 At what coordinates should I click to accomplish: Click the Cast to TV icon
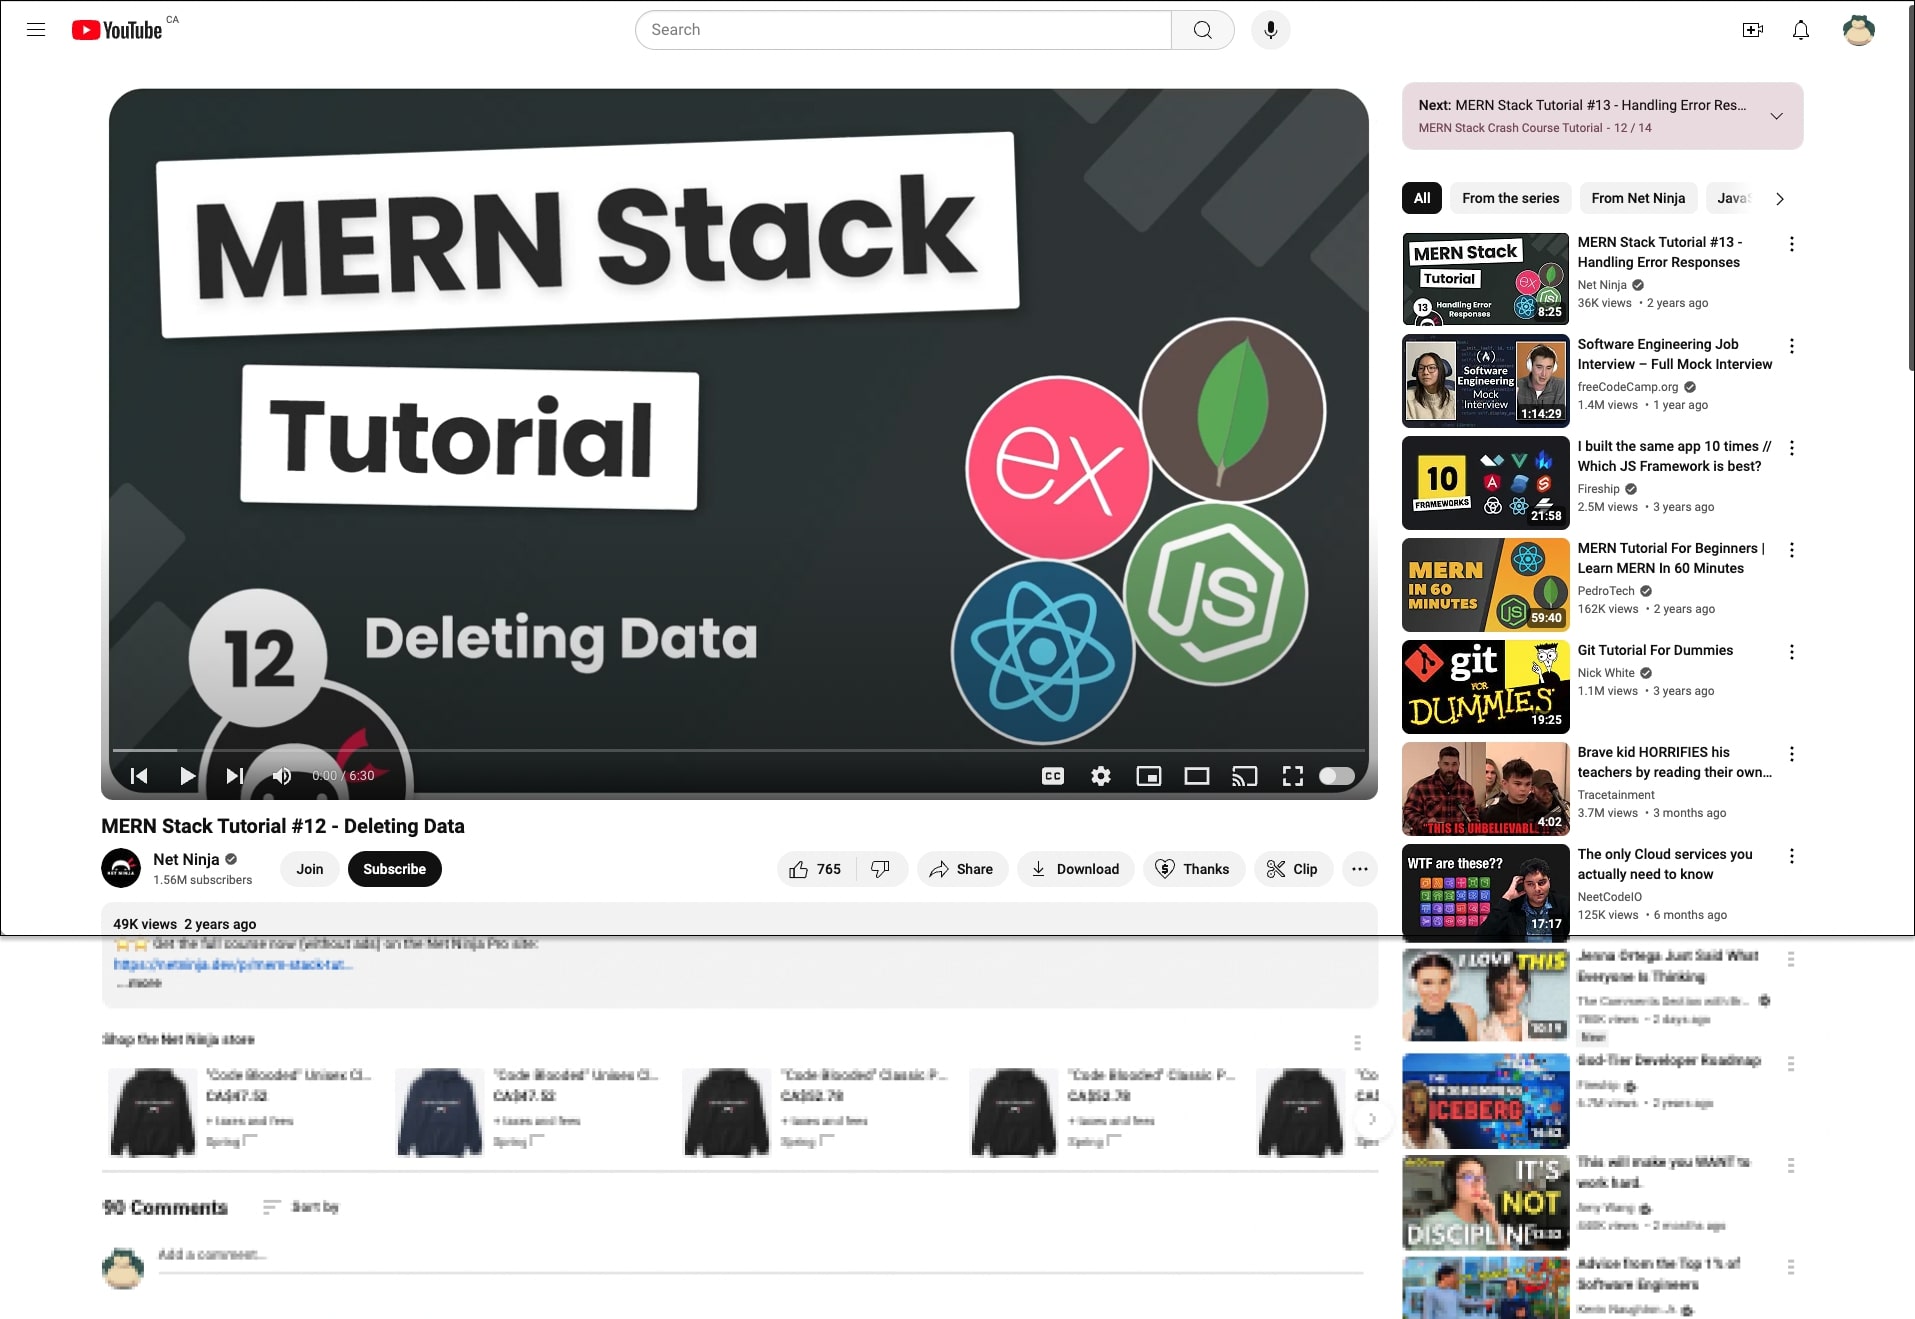pyautogui.click(x=1244, y=776)
